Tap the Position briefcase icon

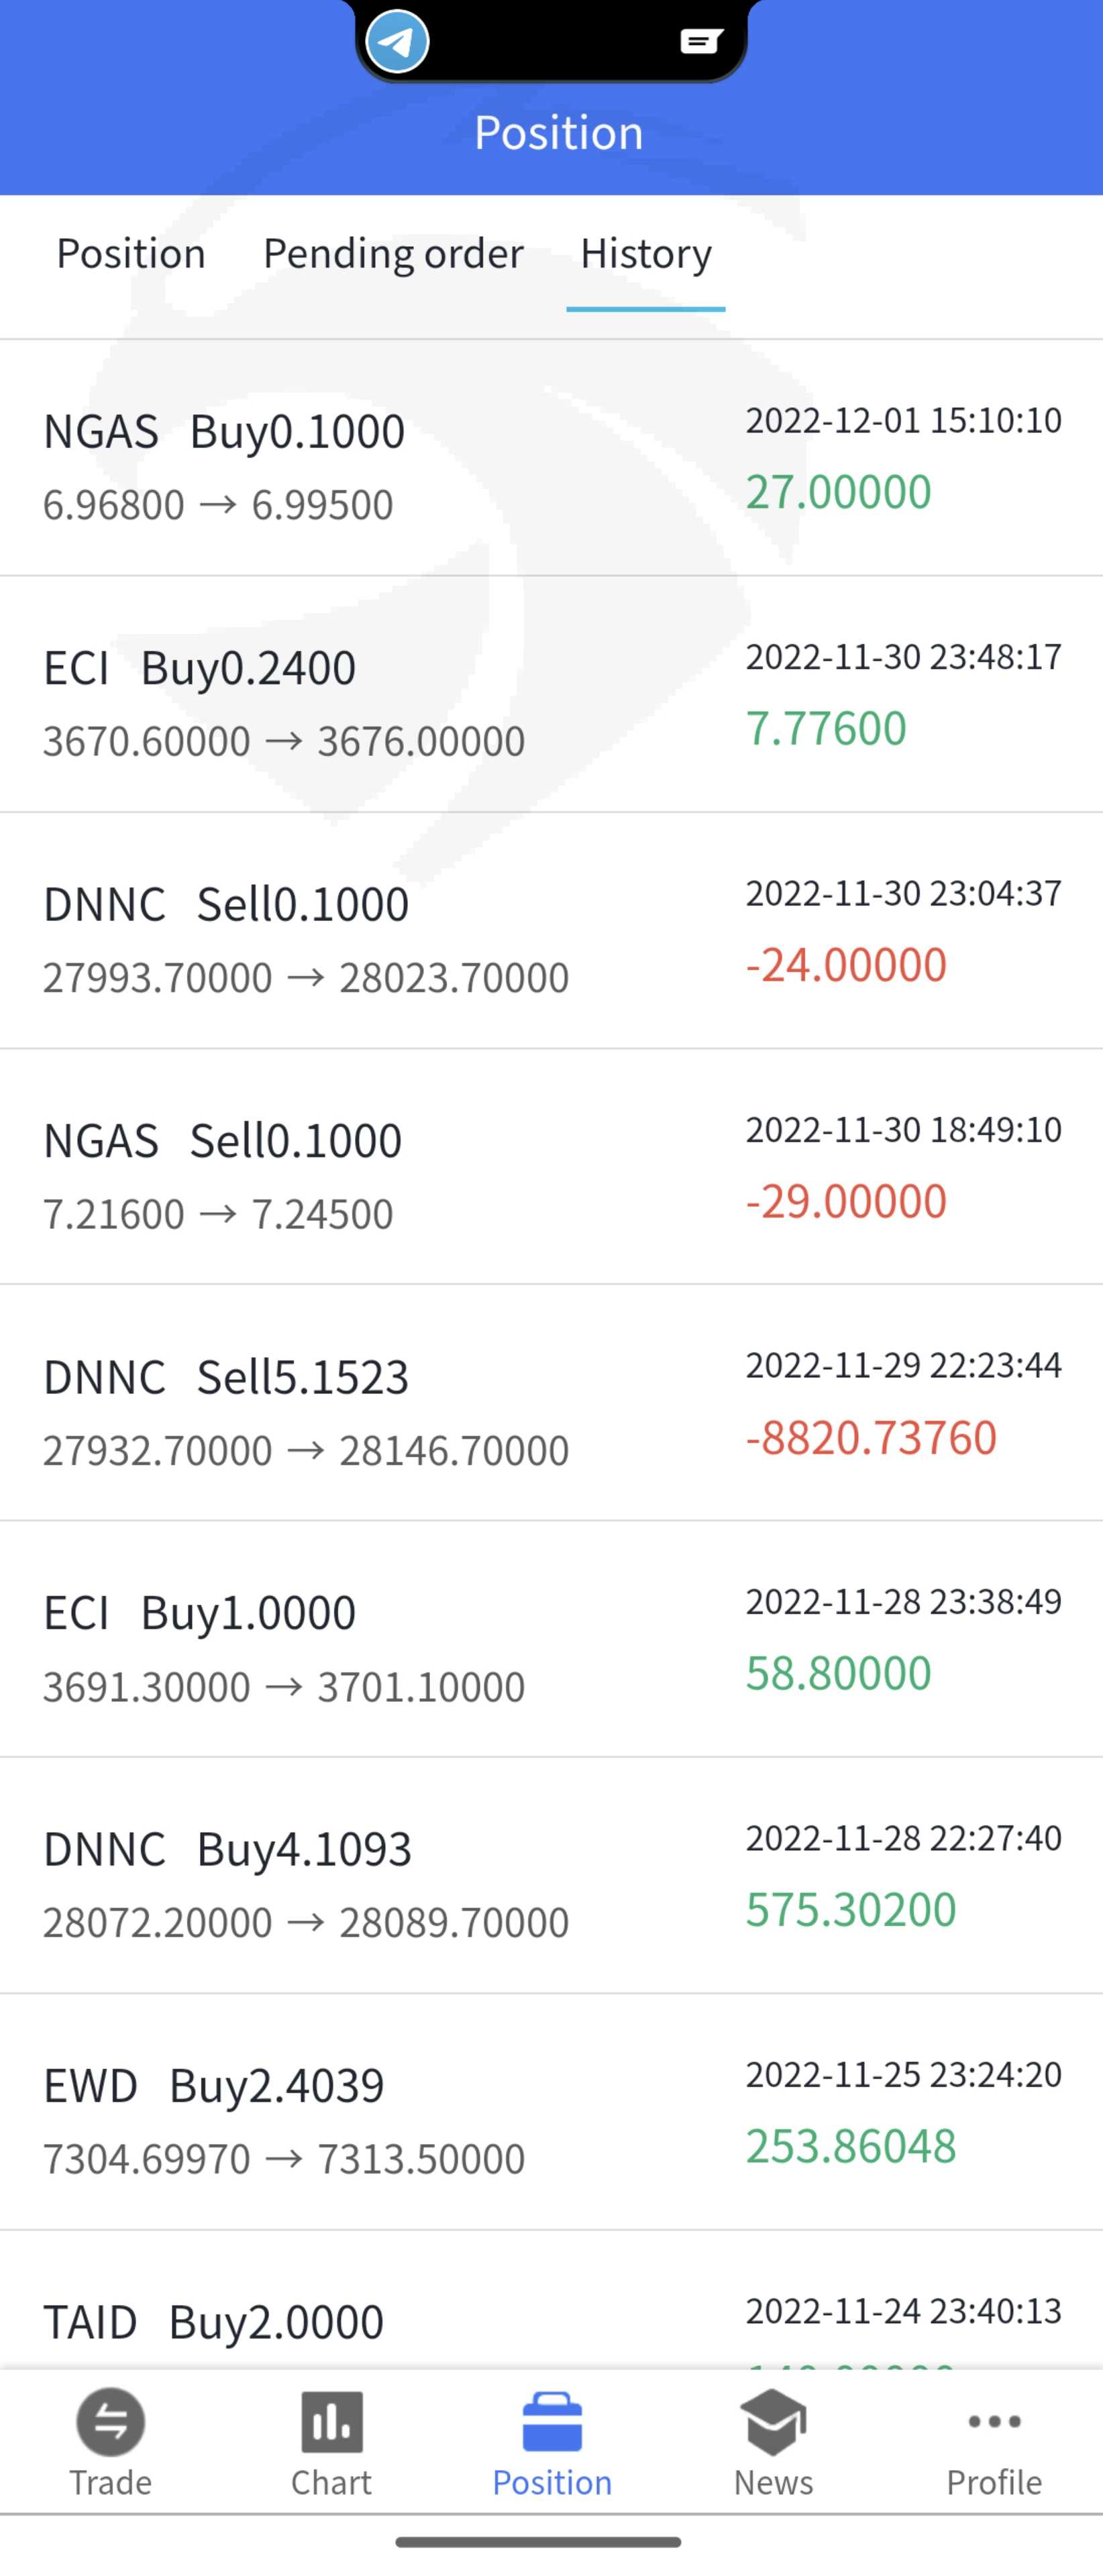click(x=552, y=2422)
